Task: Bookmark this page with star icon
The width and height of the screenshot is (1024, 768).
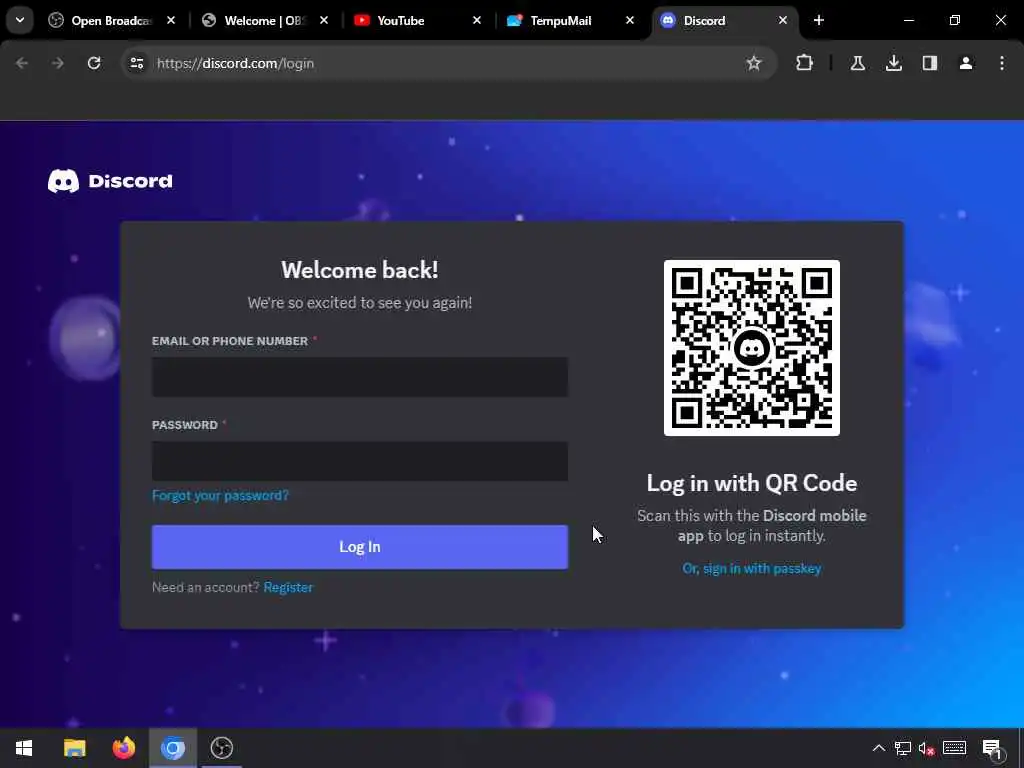Action: tap(754, 63)
